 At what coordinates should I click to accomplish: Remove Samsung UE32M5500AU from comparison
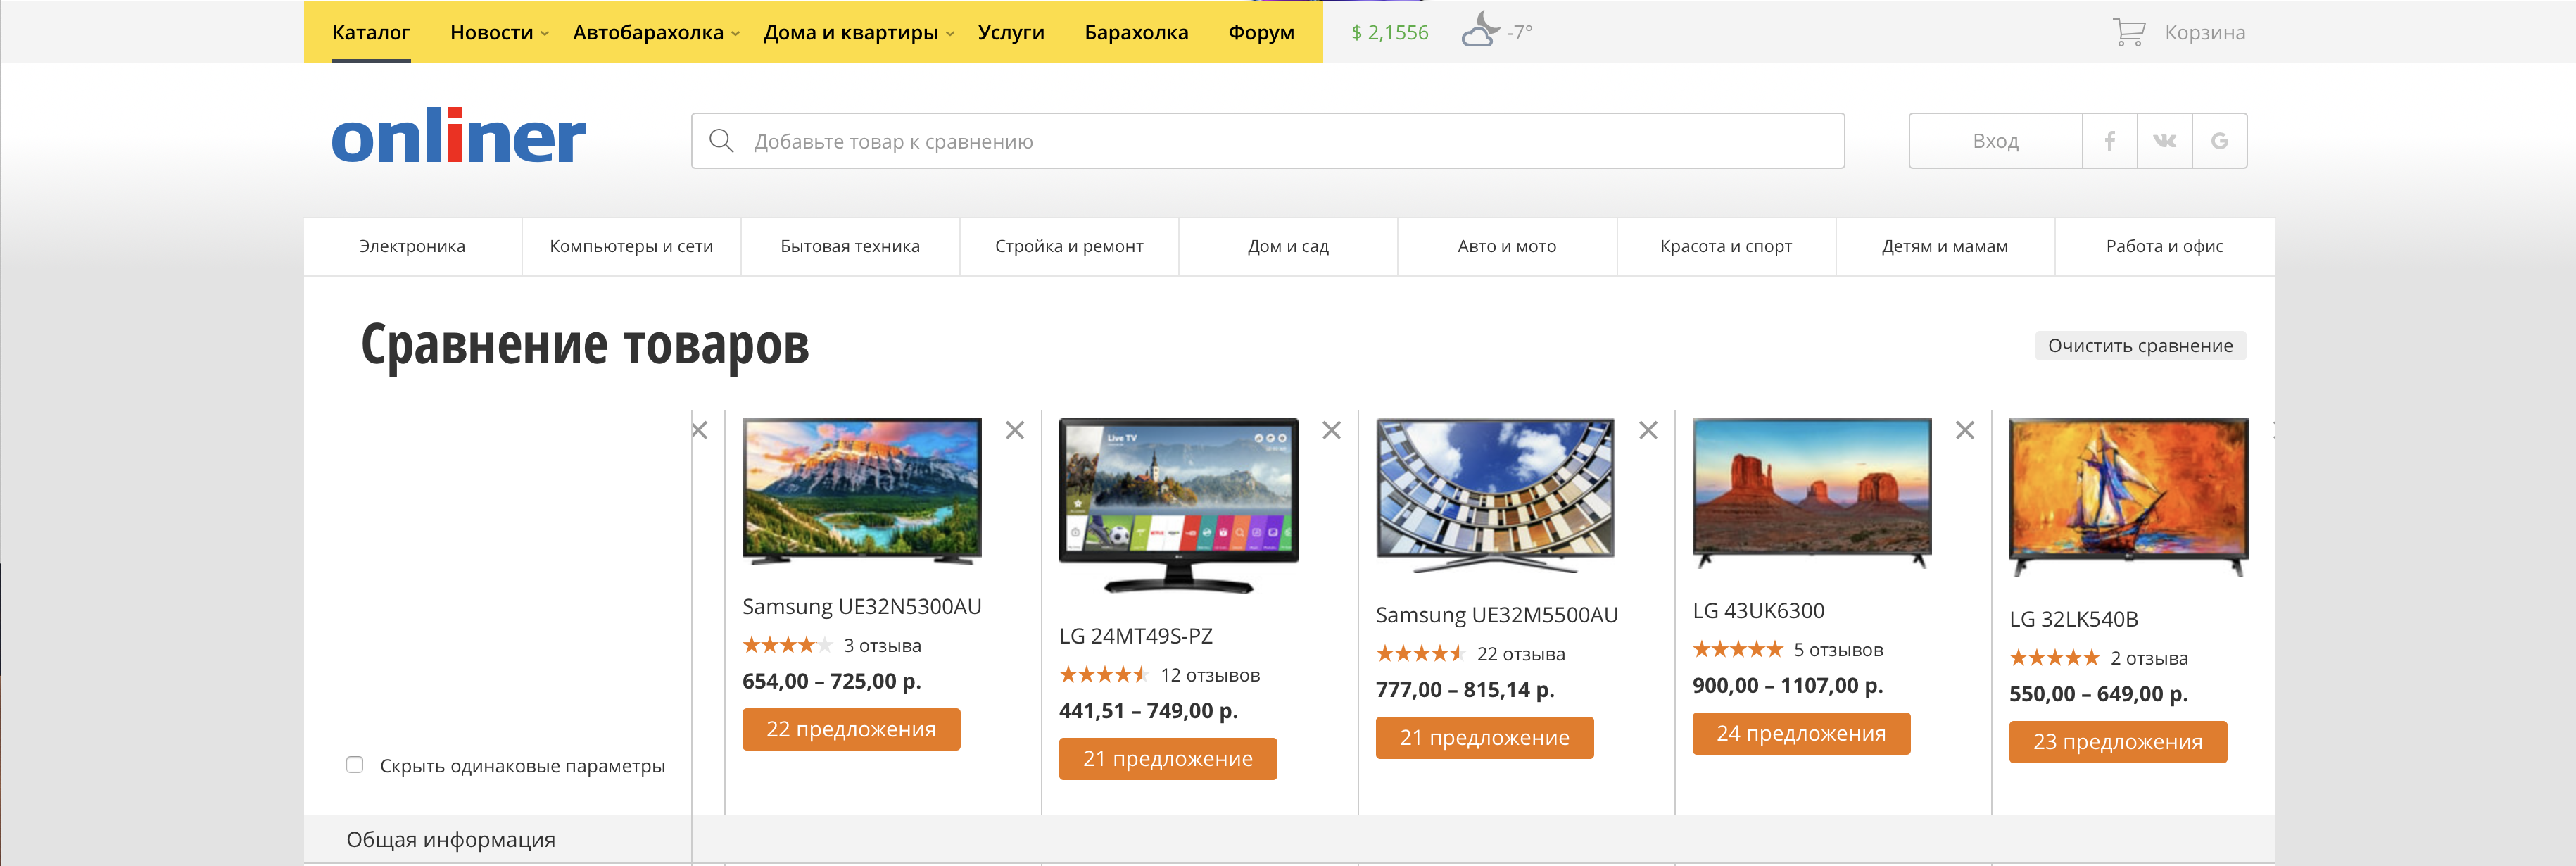click(1648, 430)
